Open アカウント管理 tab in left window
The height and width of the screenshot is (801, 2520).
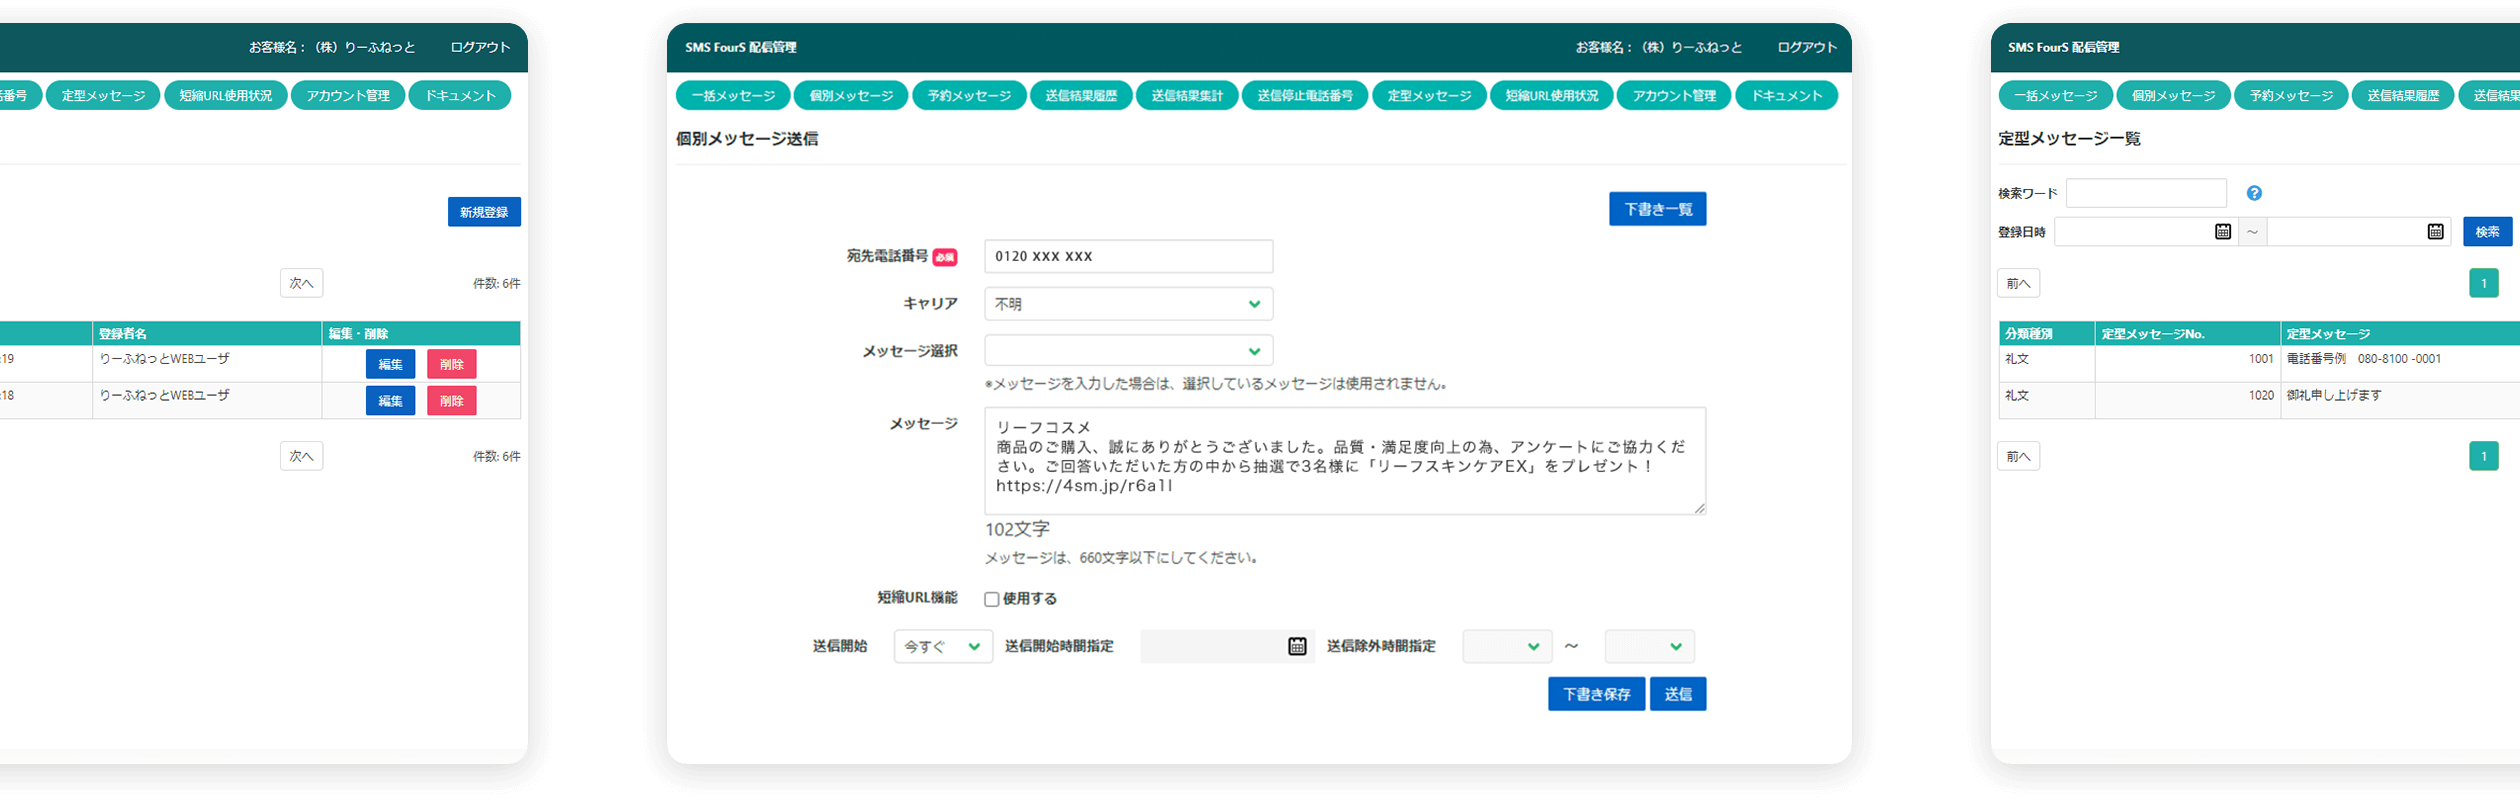(x=348, y=96)
